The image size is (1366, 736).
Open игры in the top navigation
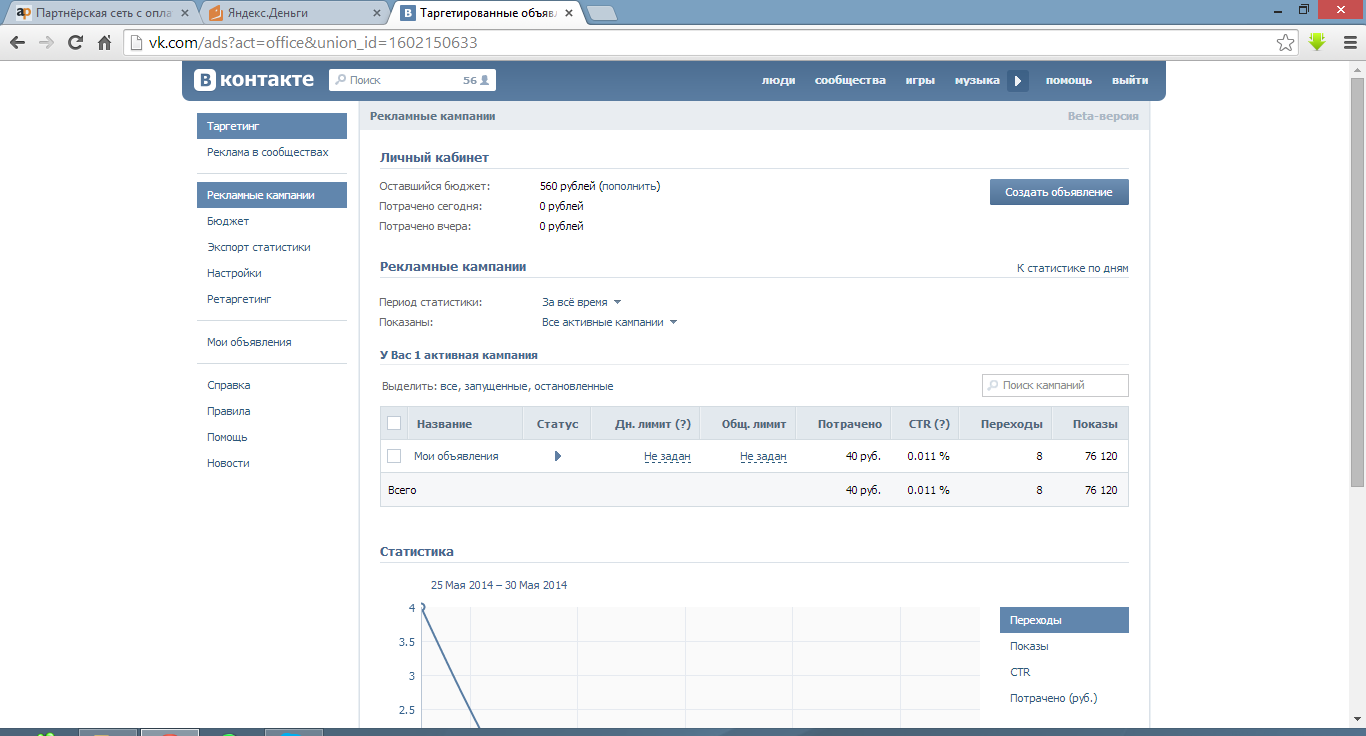click(920, 81)
